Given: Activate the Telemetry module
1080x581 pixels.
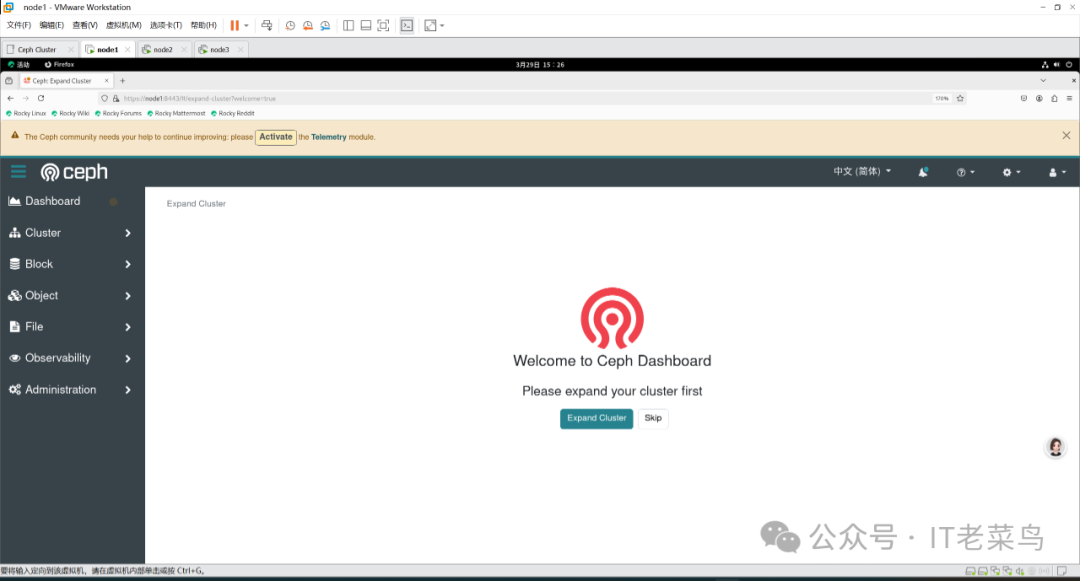Looking at the screenshot, I should click(276, 137).
